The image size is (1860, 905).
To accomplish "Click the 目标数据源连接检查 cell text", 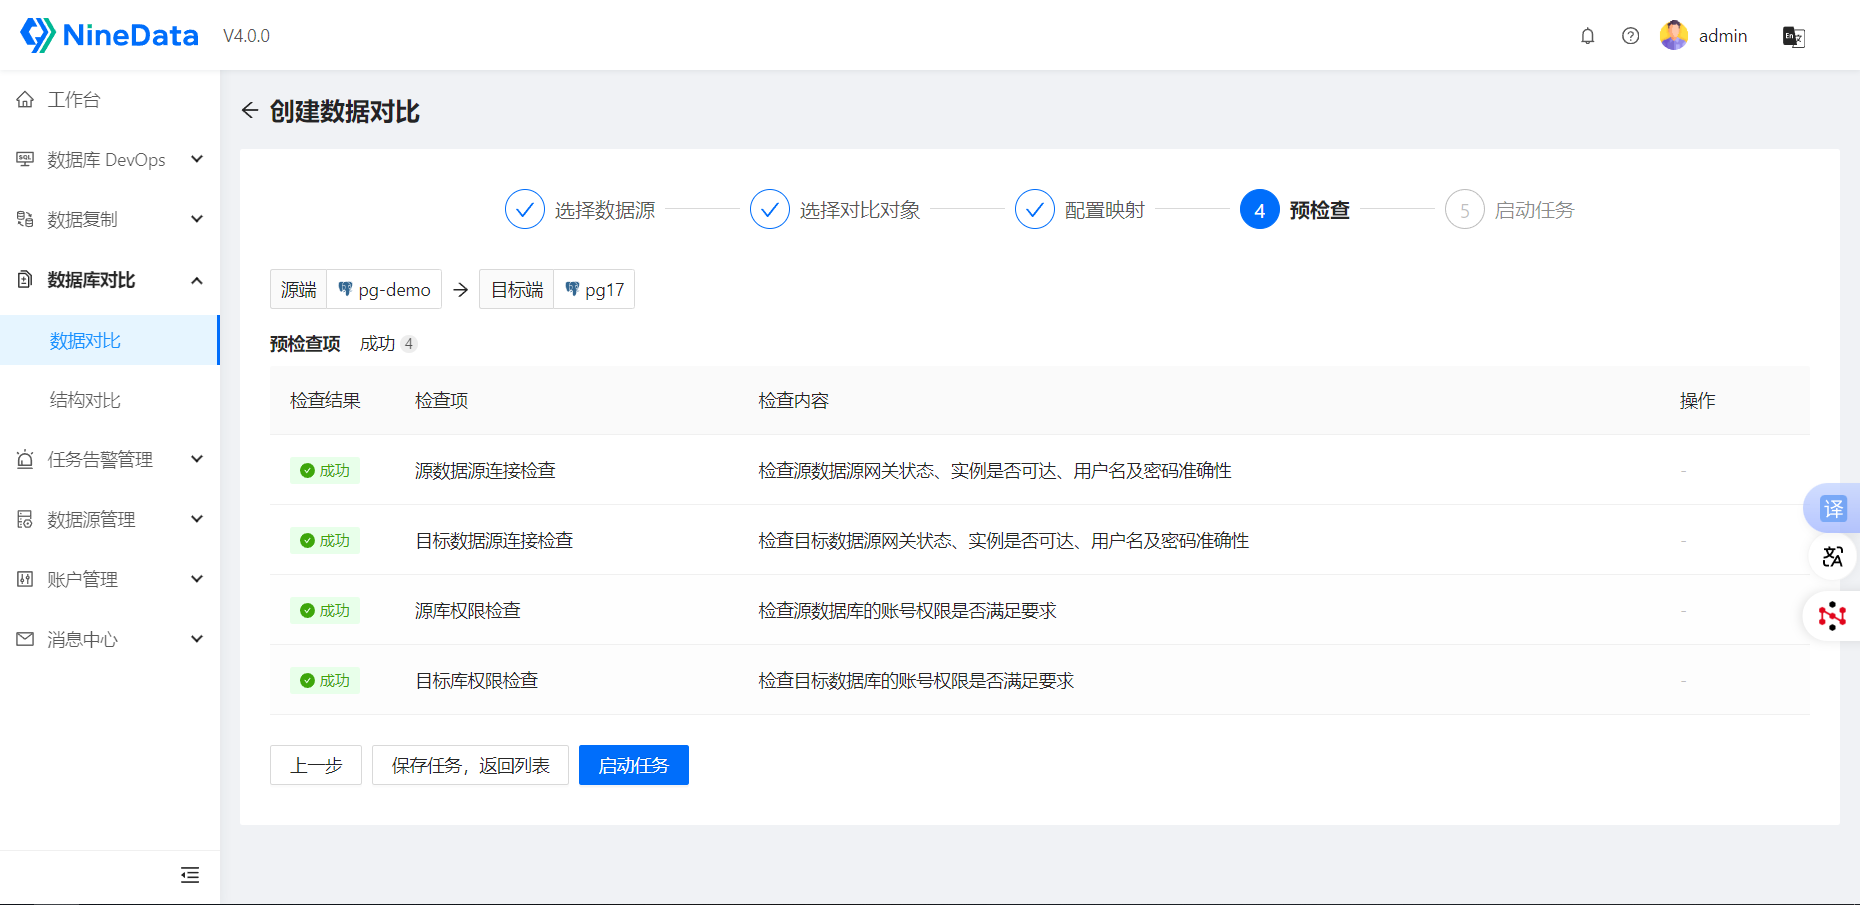I will [x=494, y=540].
